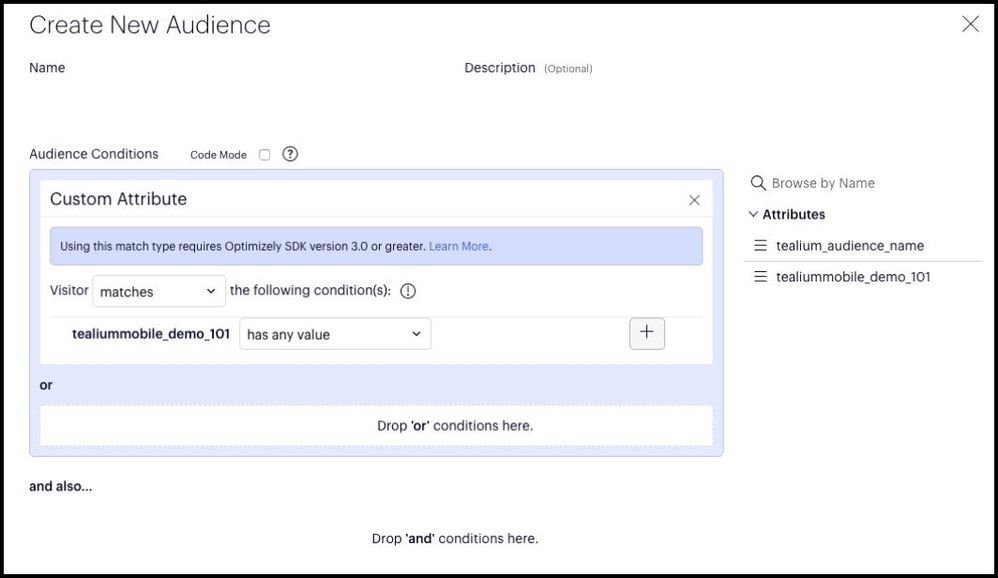Viewport: 998px width, 578px height.
Task: Open the 'has any value' dropdown
Action: click(x=334, y=334)
